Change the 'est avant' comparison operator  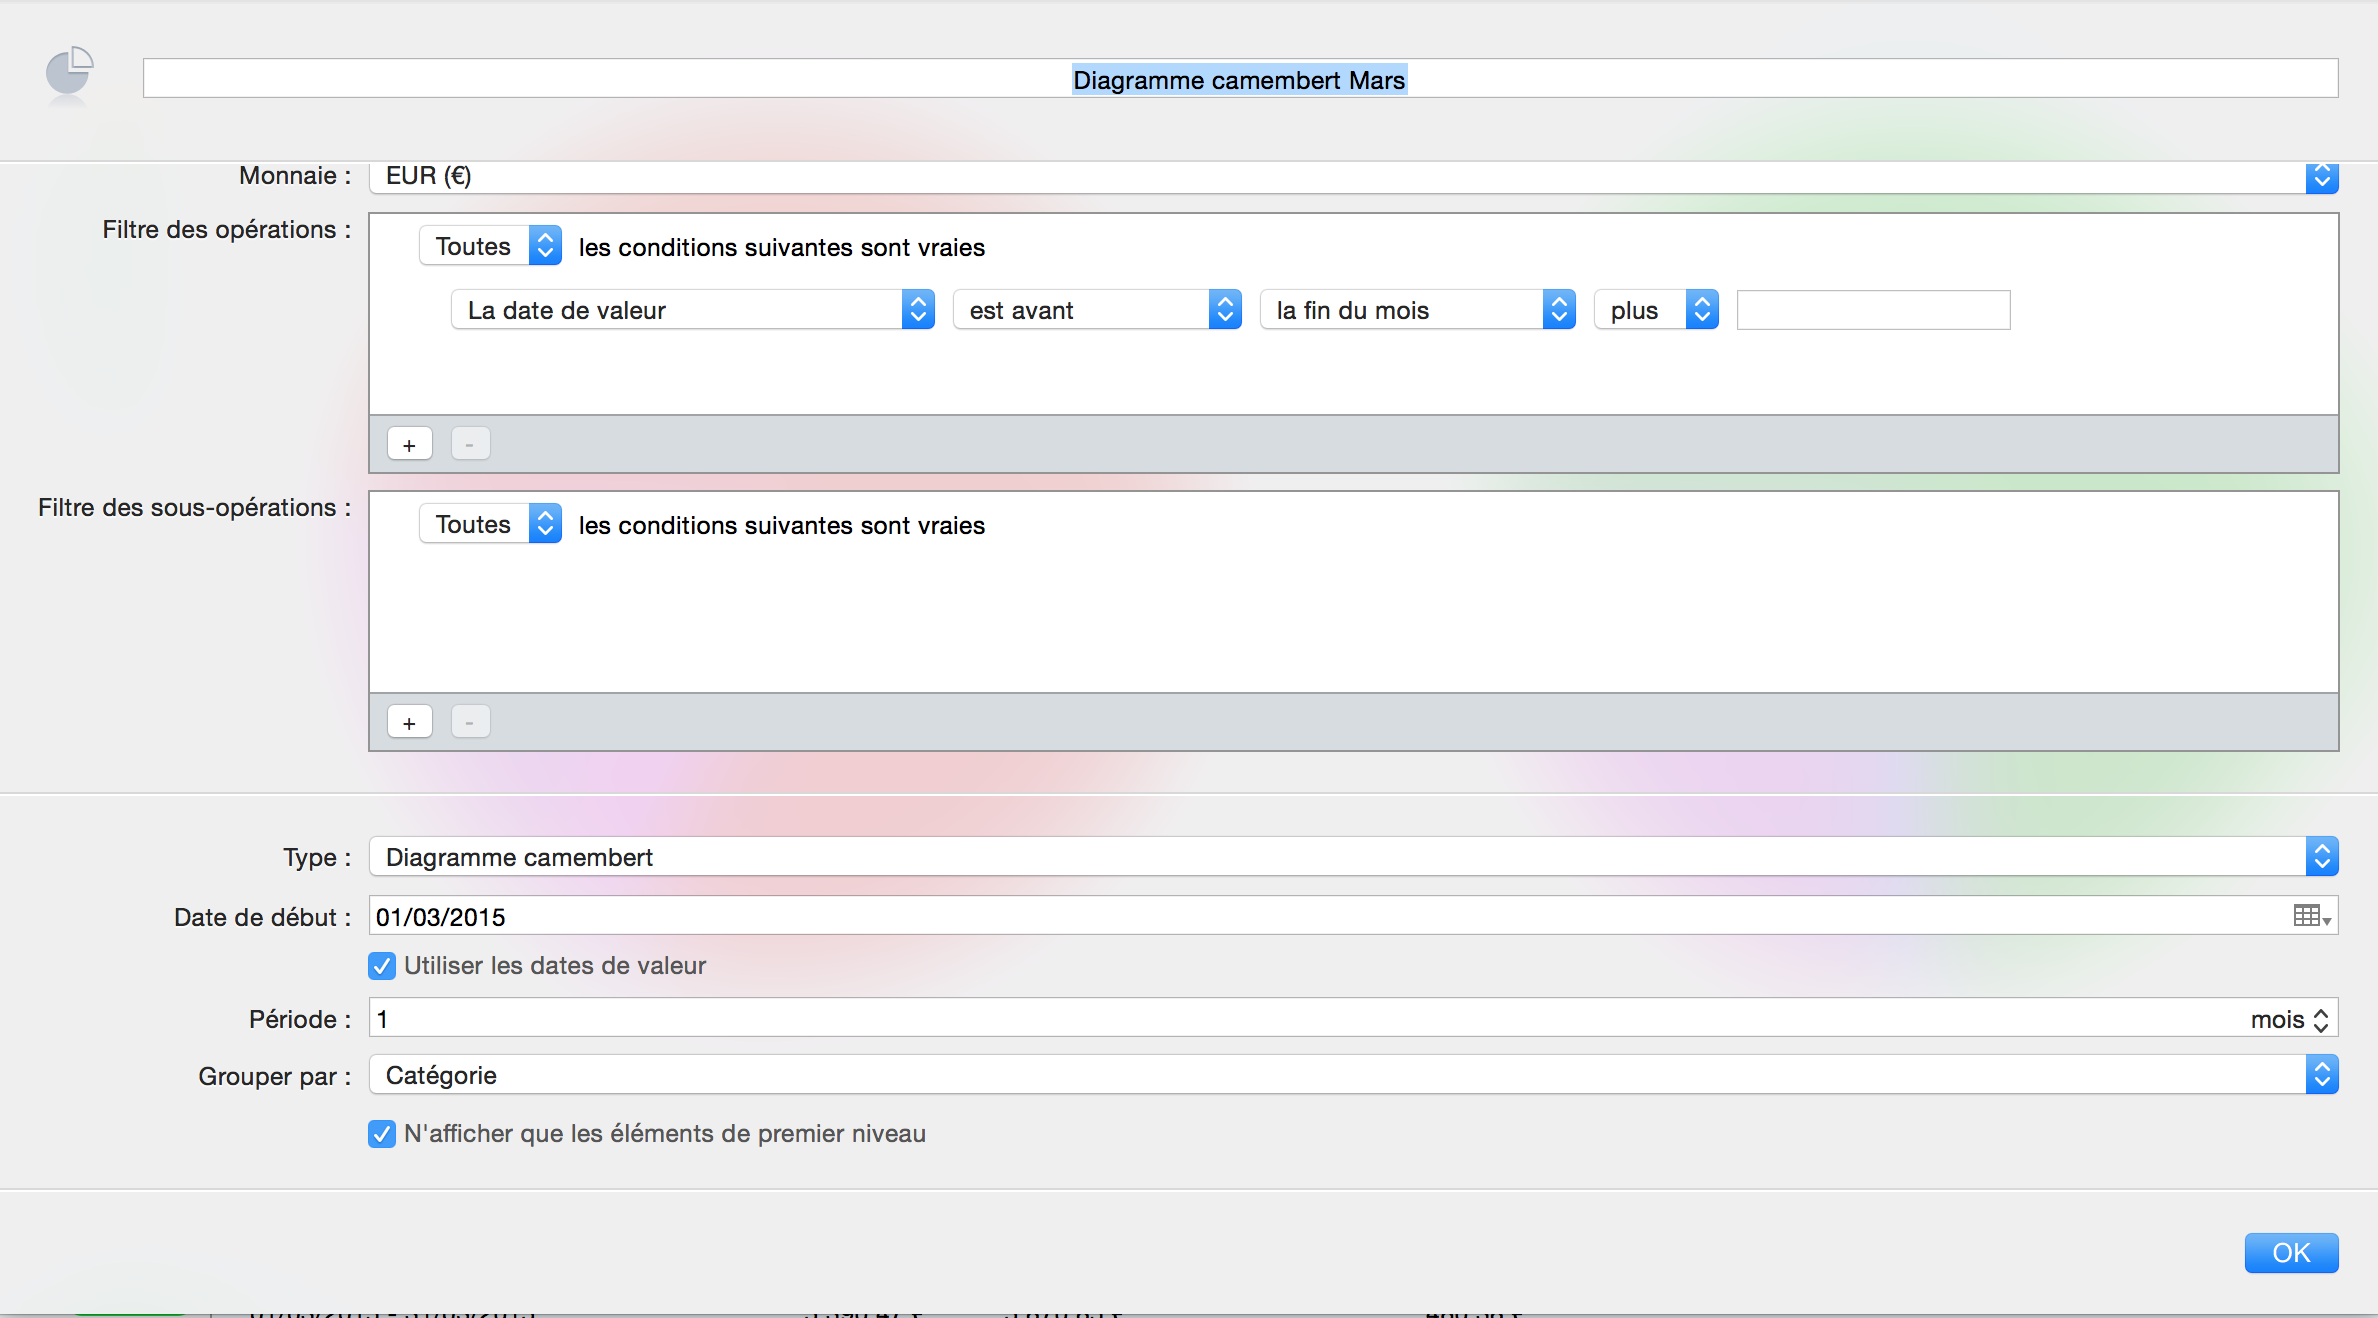coord(1096,310)
